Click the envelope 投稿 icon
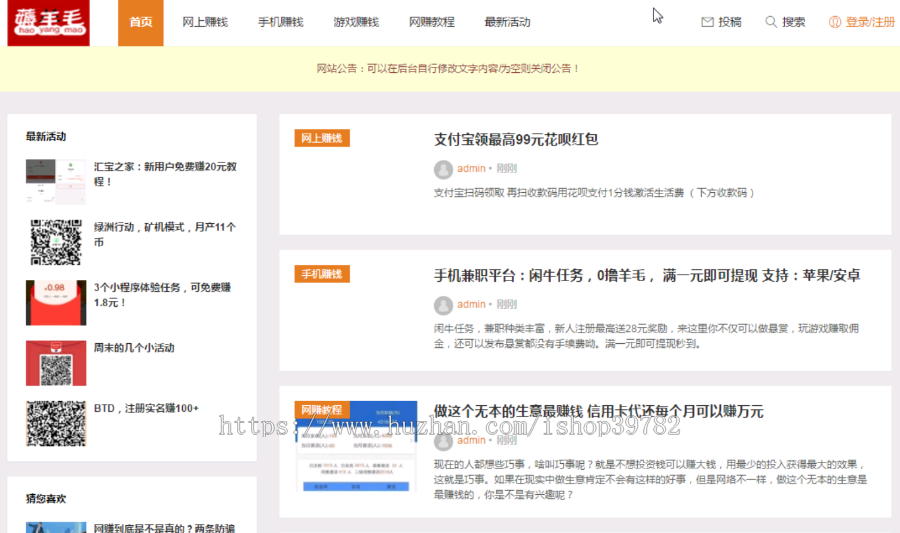This screenshot has height=533, width=900. (708, 22)
